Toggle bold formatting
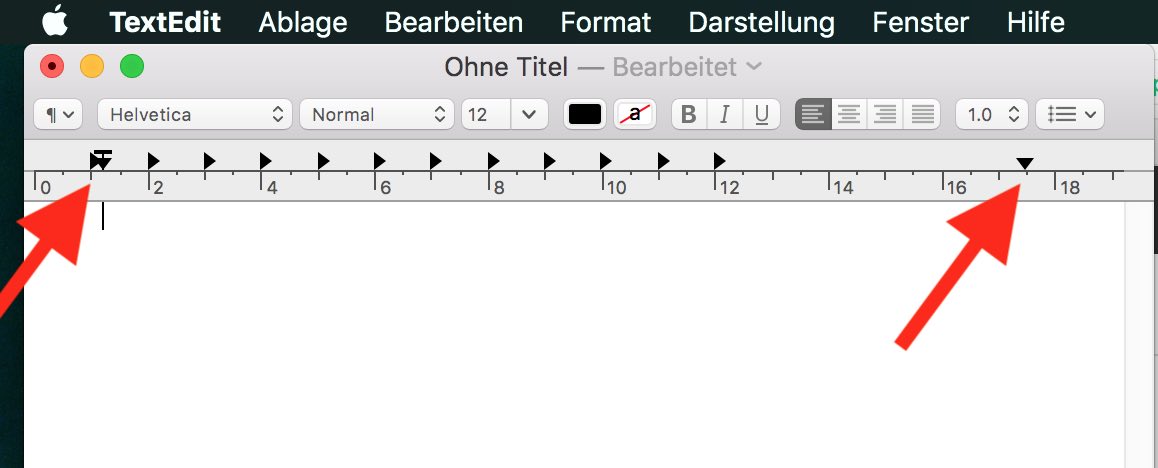Viewport: 1158px width, 468px height. tap(688, 115)
